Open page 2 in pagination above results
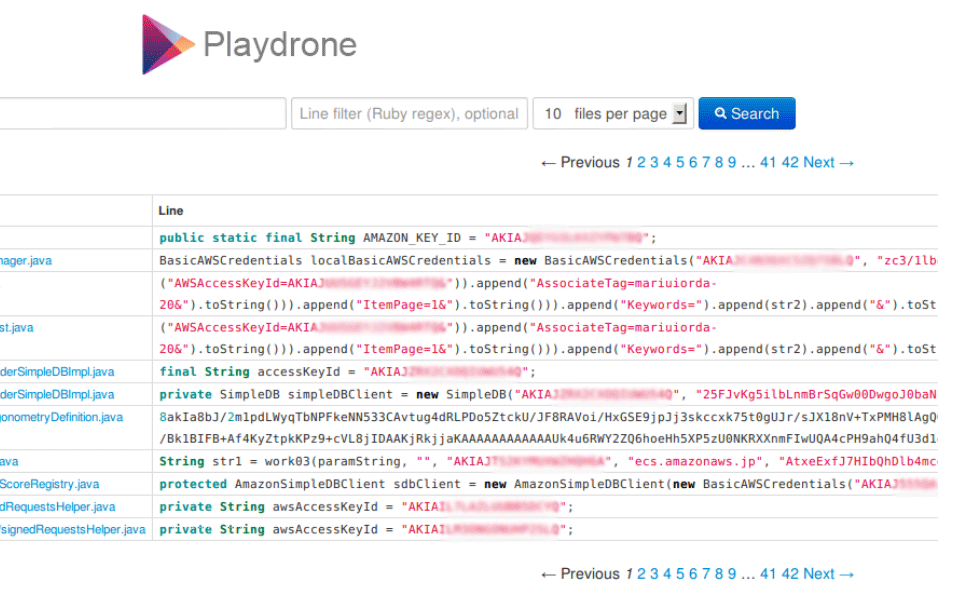This screenshot has width=956, height=599. coord(641,163)
